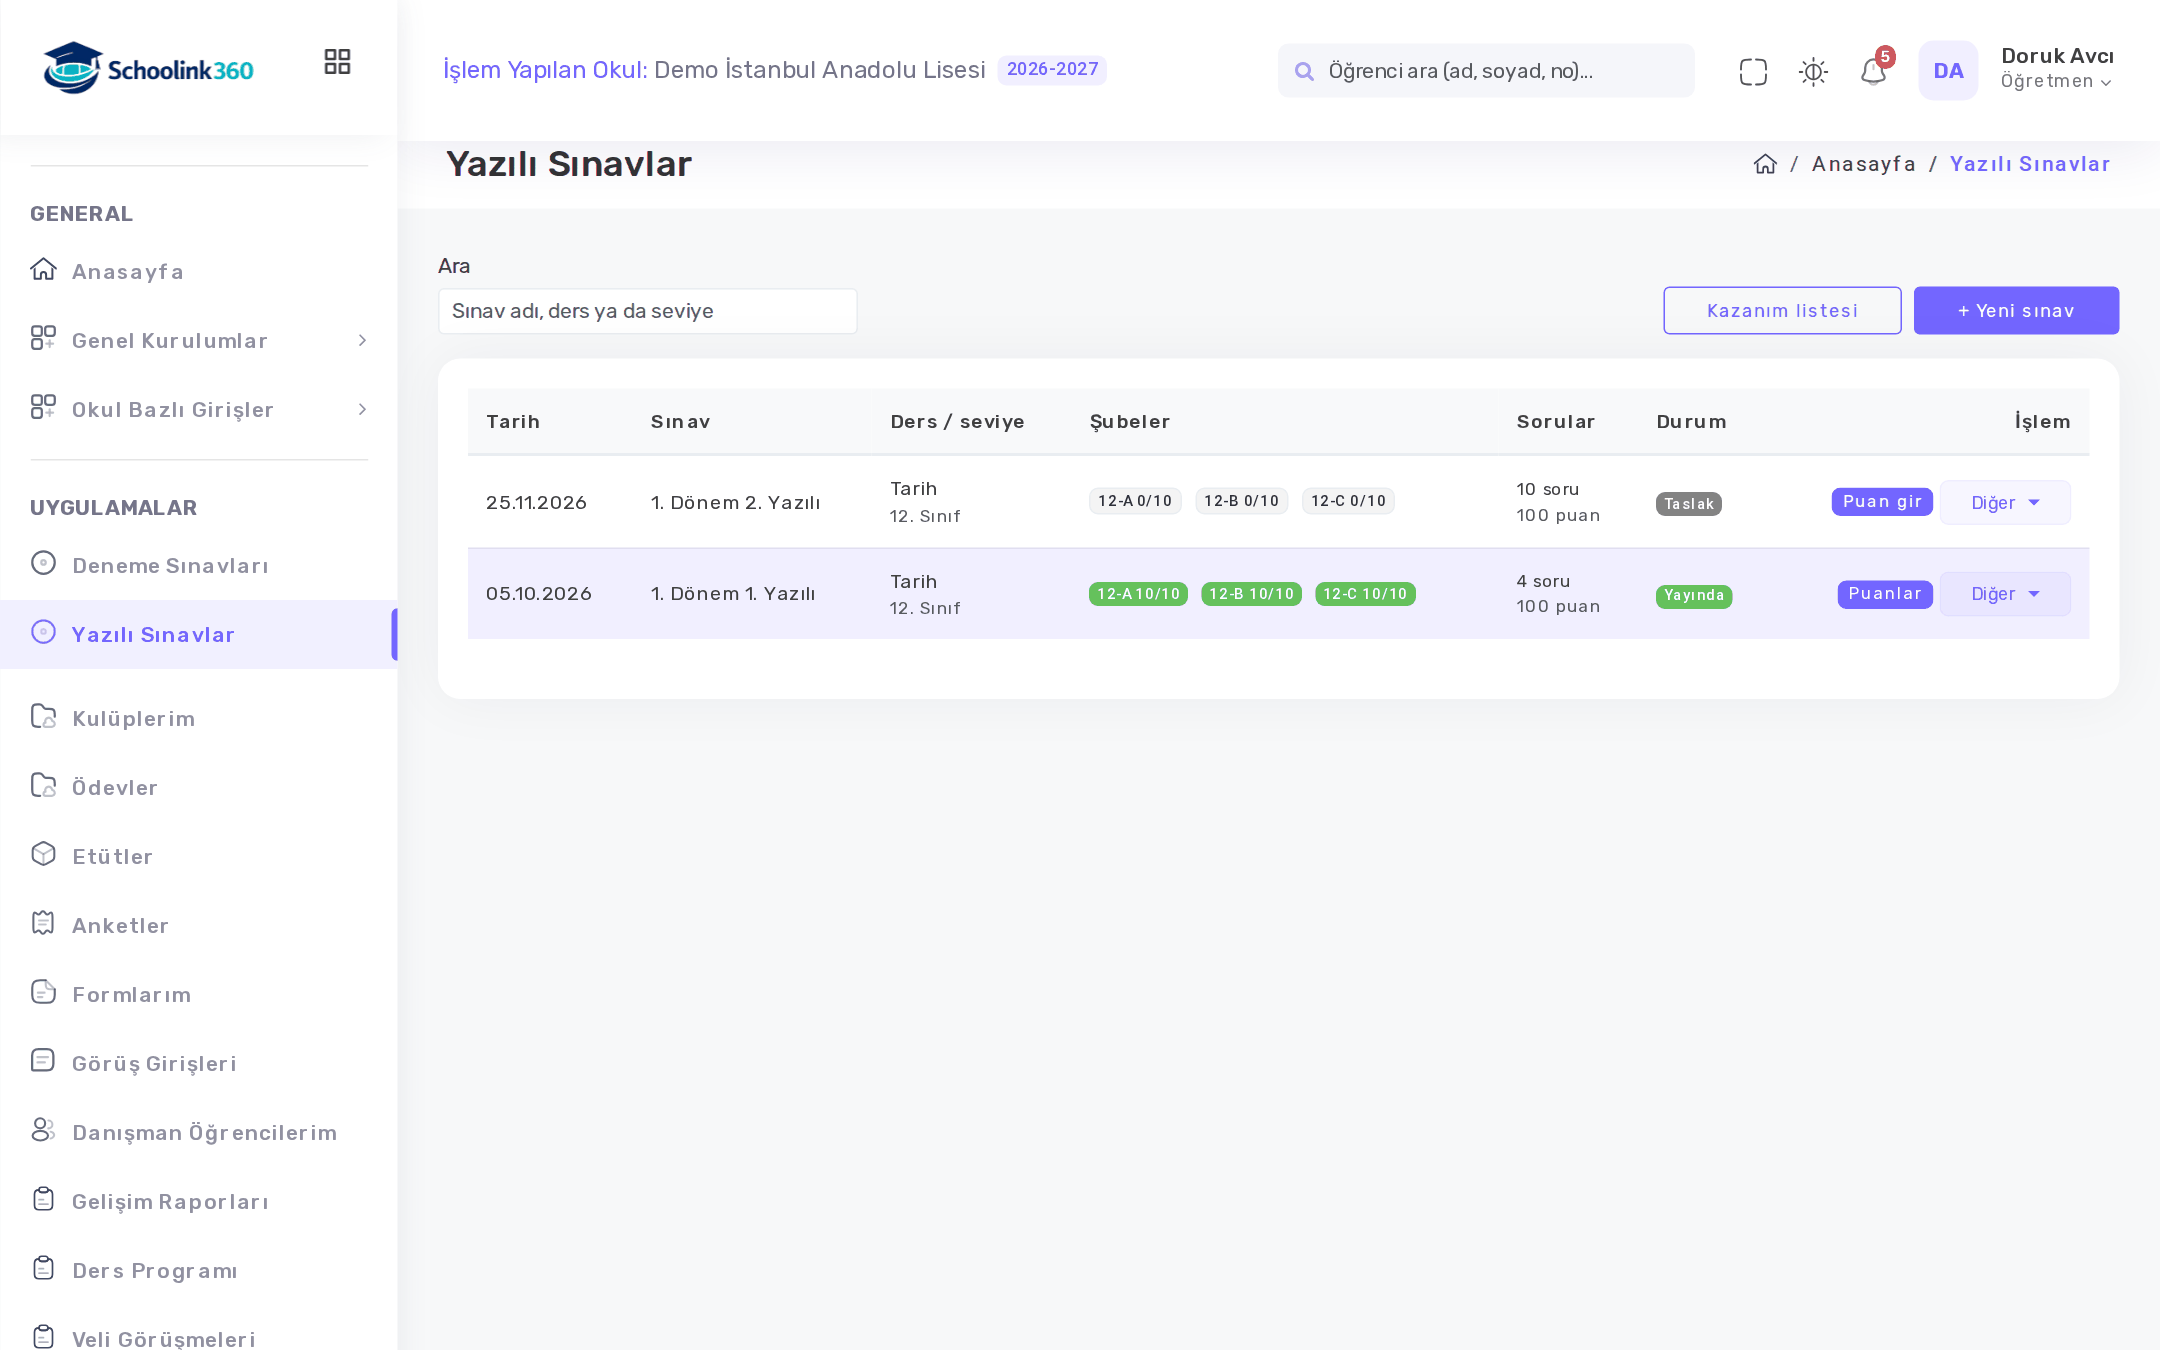The image size is (2160, 1350).
Task: Enter fullscreen mode icon
Action: click(x=1753, y=72)
